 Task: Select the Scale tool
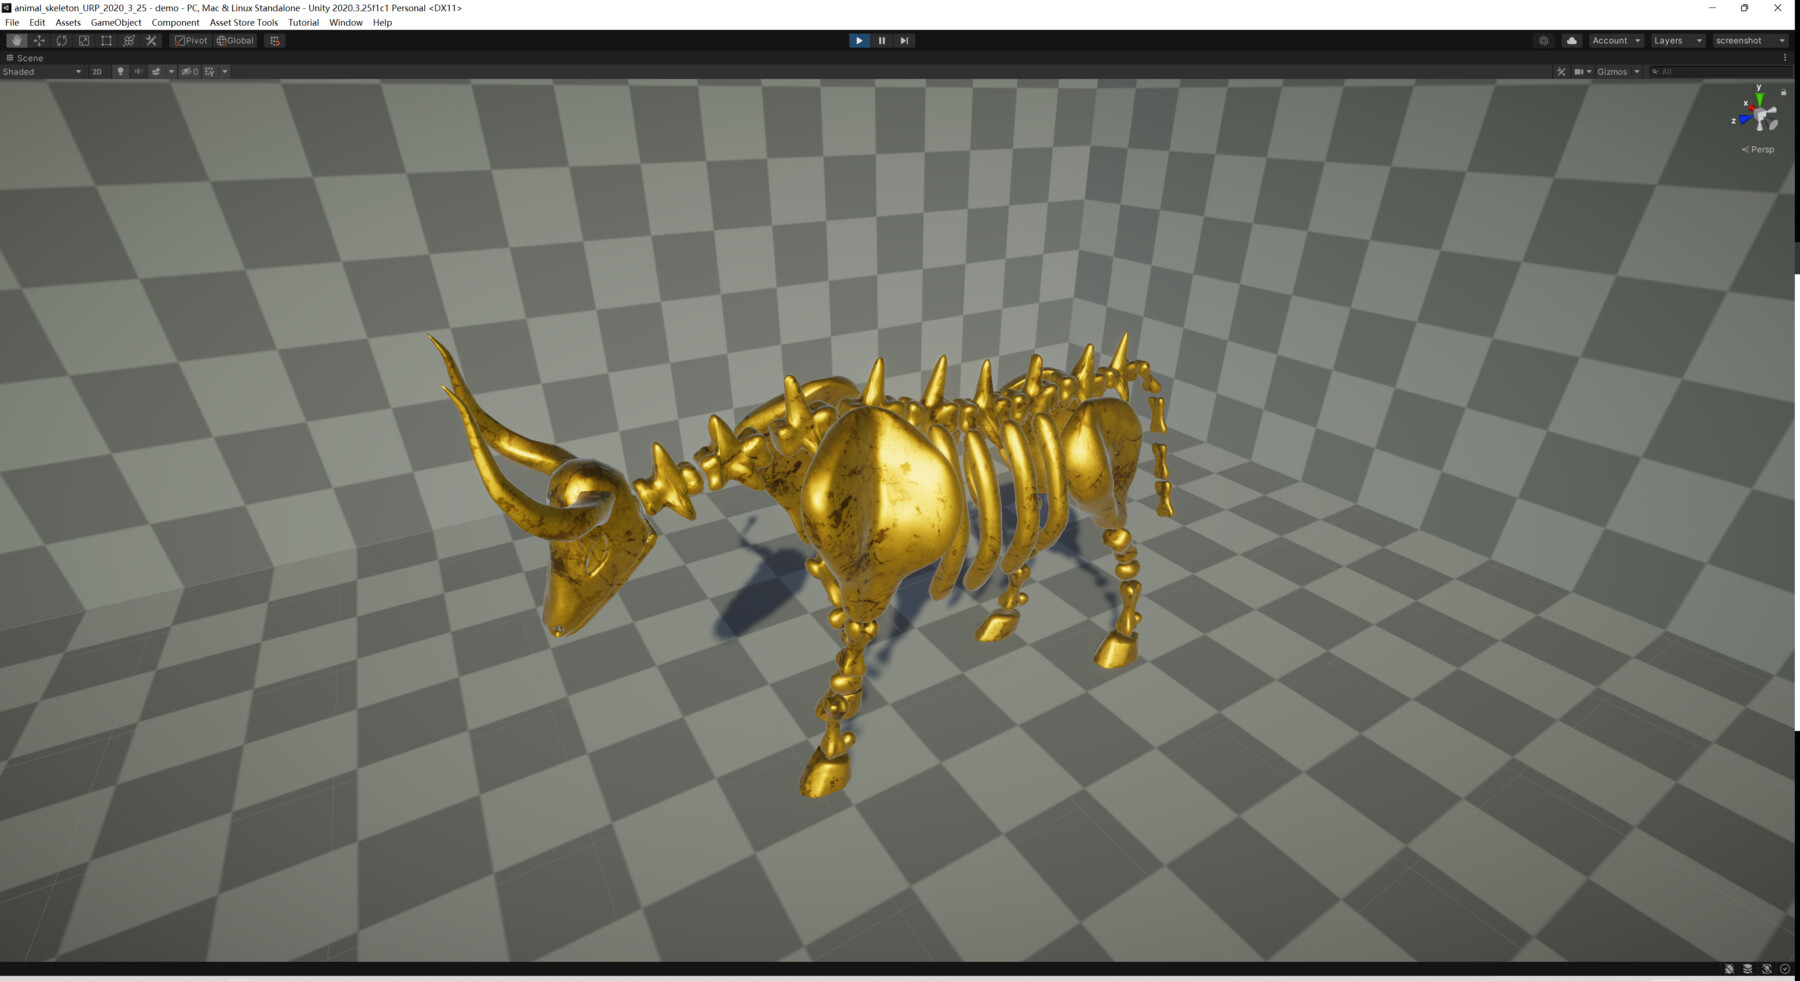tap(83, 40)
